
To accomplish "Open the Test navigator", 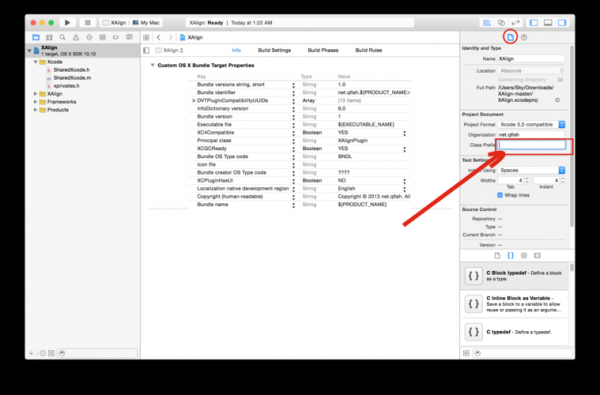I will point(89,37).
